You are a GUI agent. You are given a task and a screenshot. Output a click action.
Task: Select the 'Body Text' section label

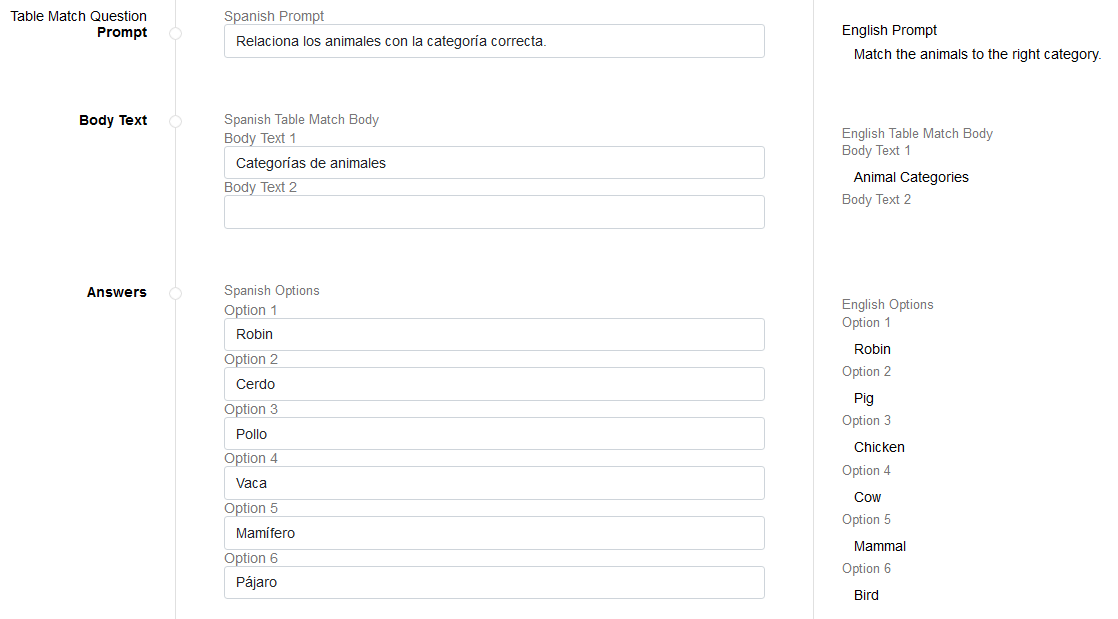tap(113, 120)
